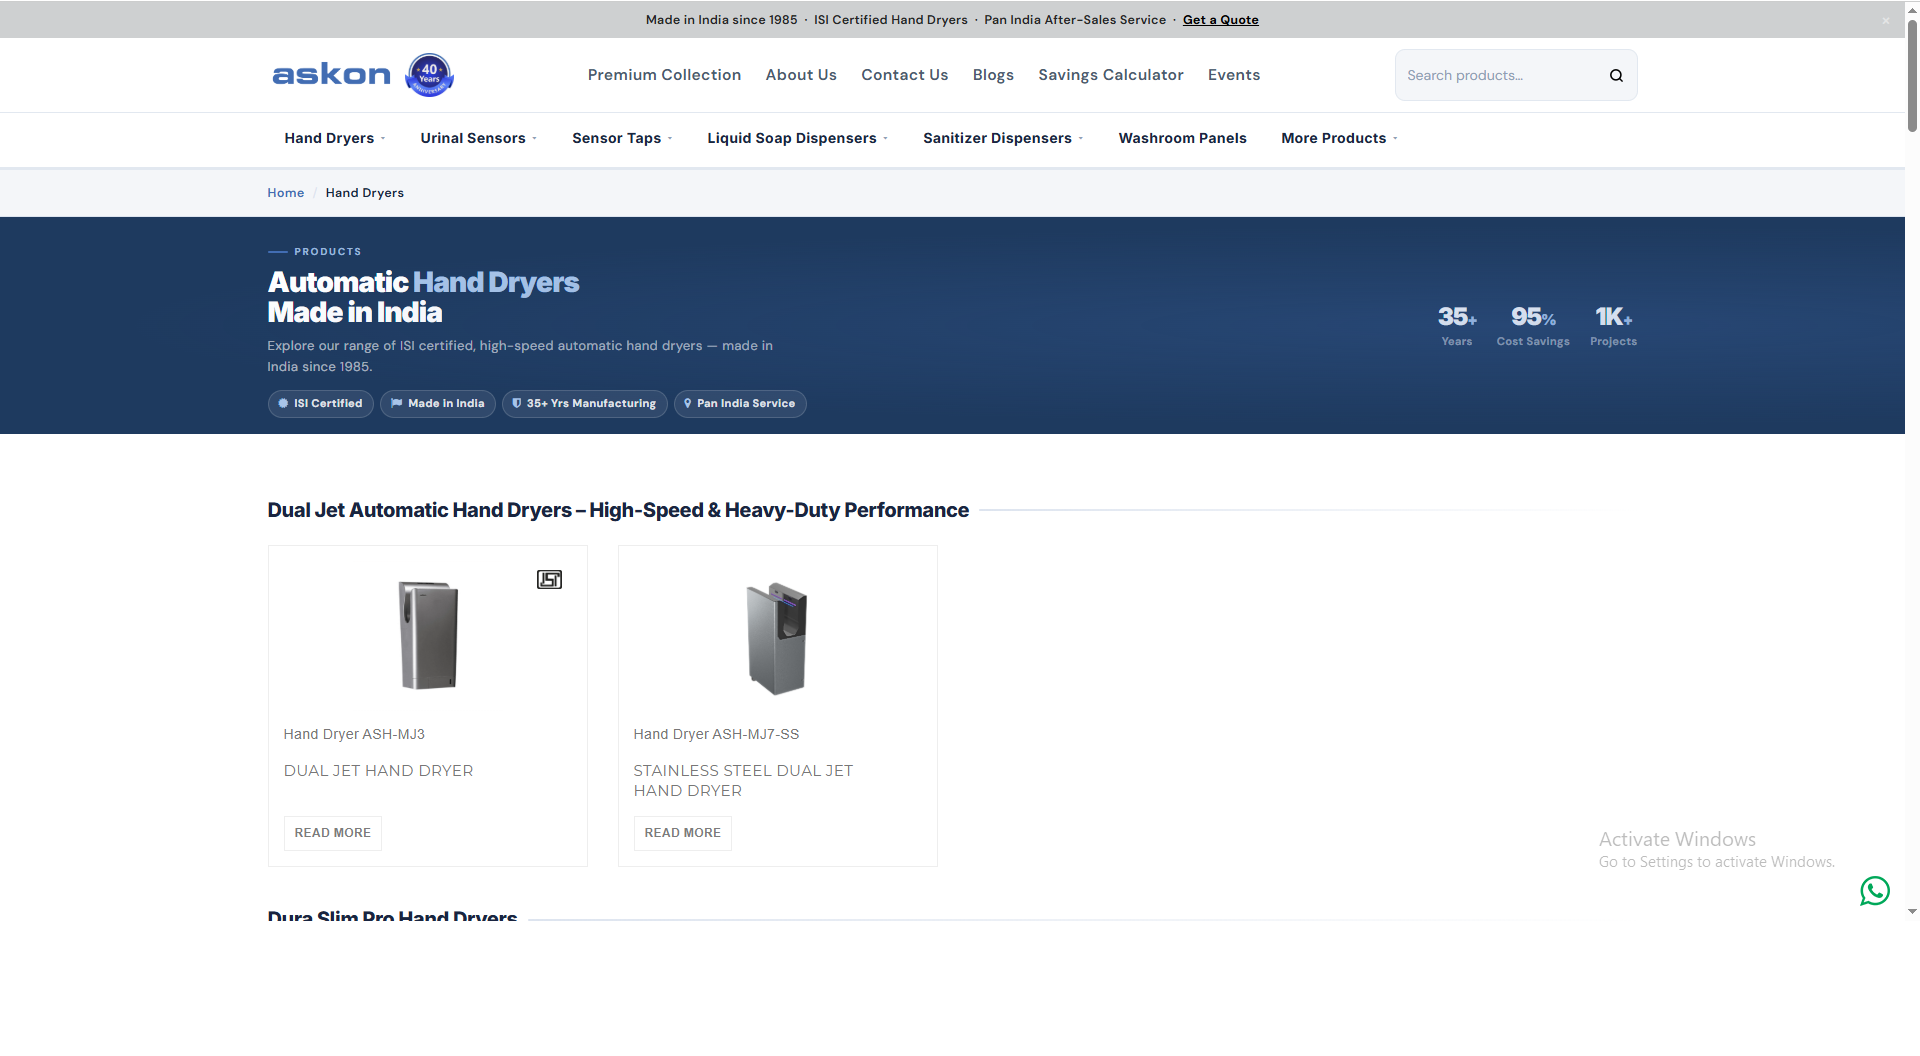Open the ASH-MJ7-SS hand dryer image

[777, 638]
